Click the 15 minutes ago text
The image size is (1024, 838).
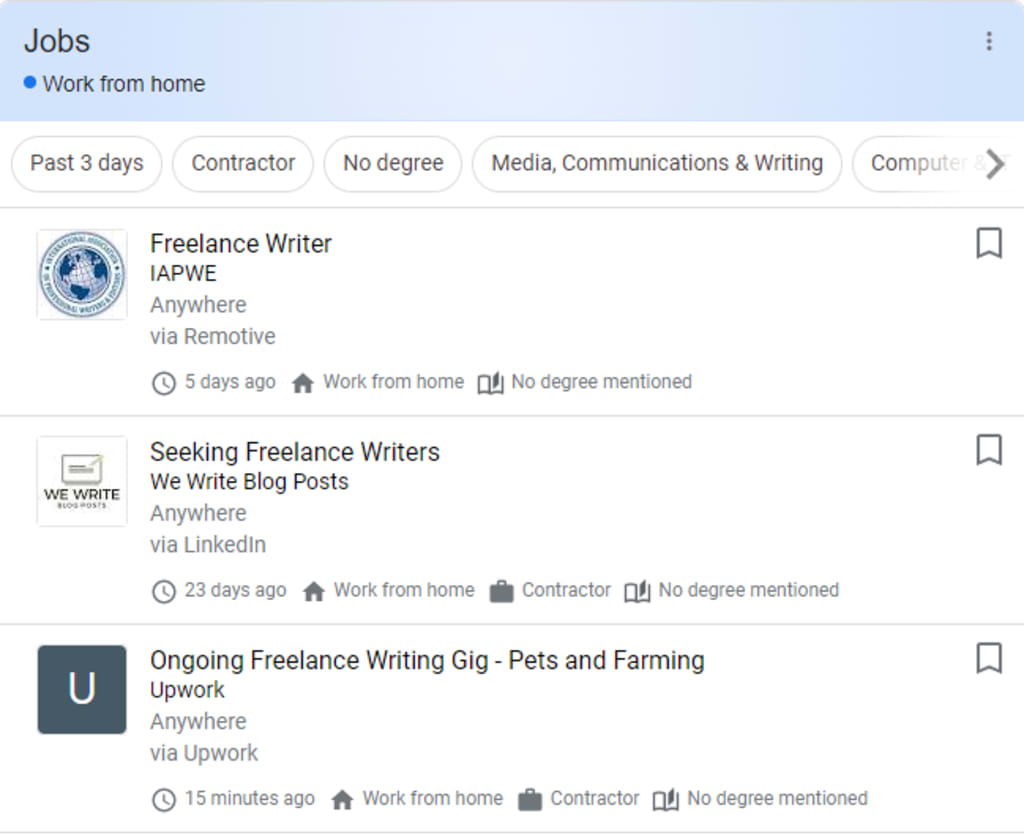click(x=249, y=798)
